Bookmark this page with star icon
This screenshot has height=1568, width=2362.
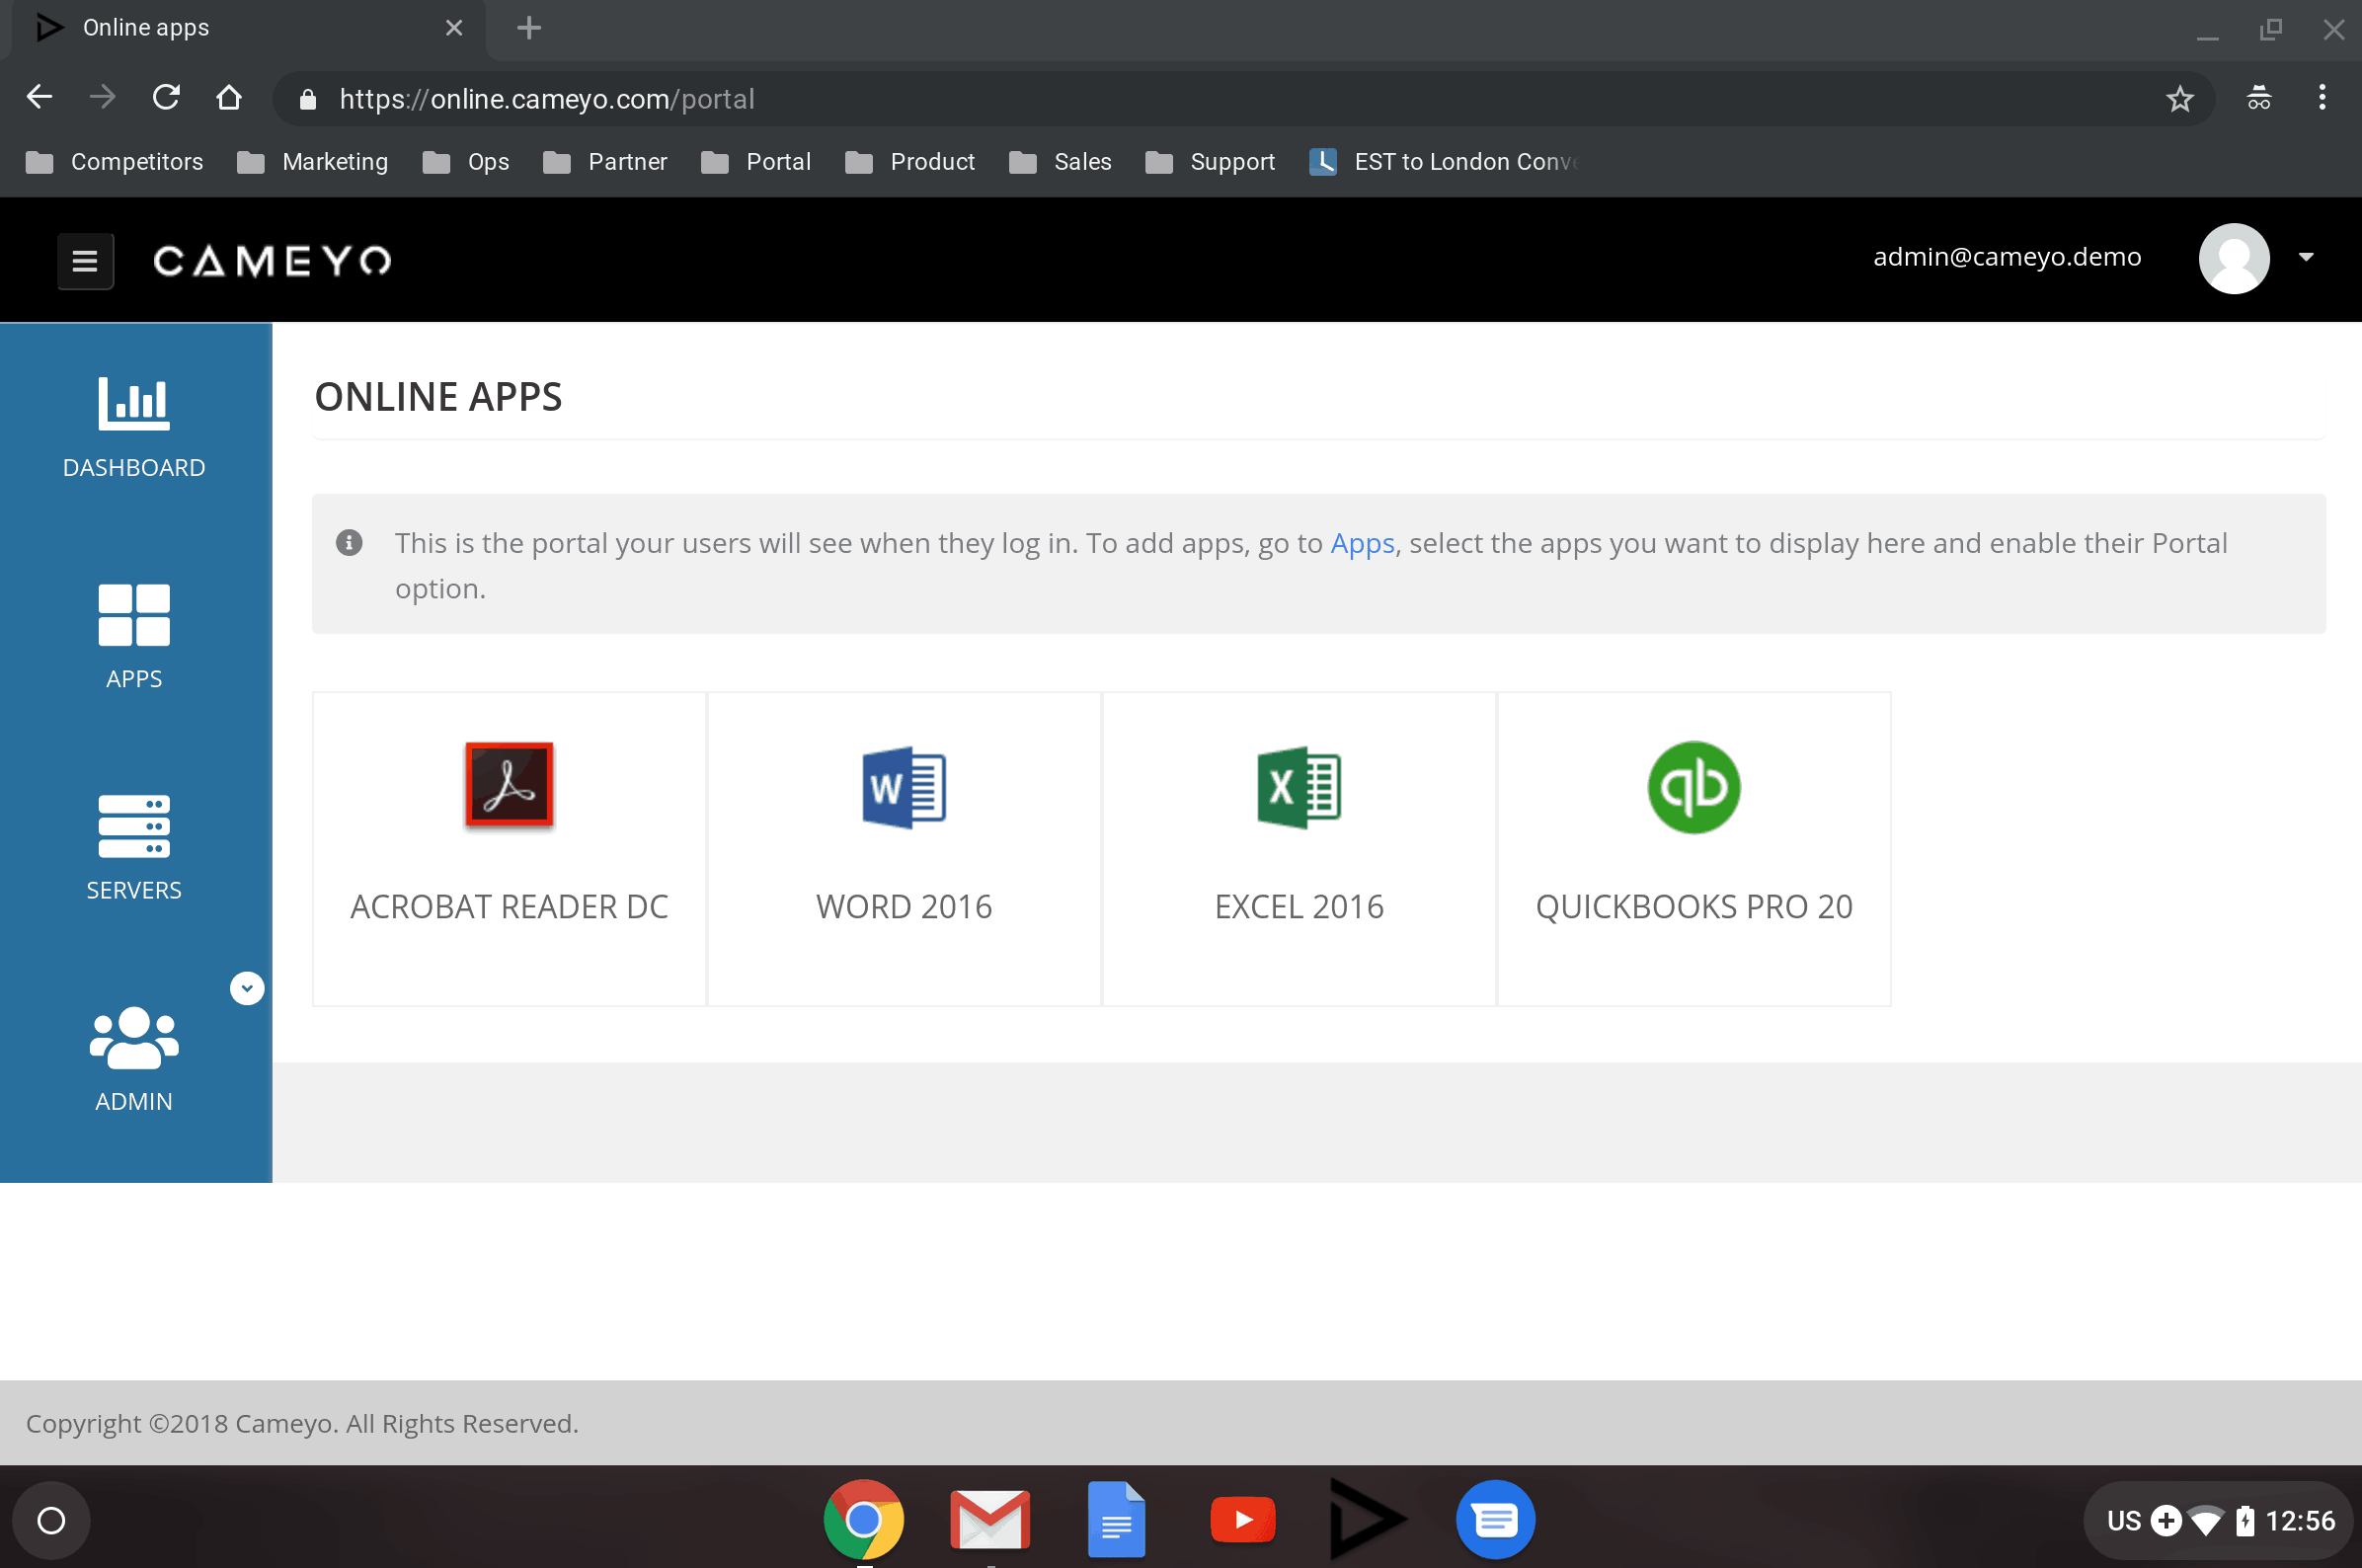pos(2180,99)
